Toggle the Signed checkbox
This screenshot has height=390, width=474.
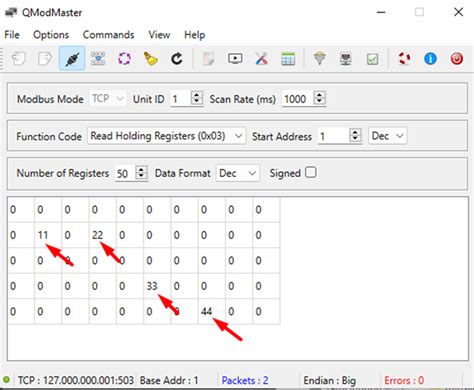click(x=310, y=173)
